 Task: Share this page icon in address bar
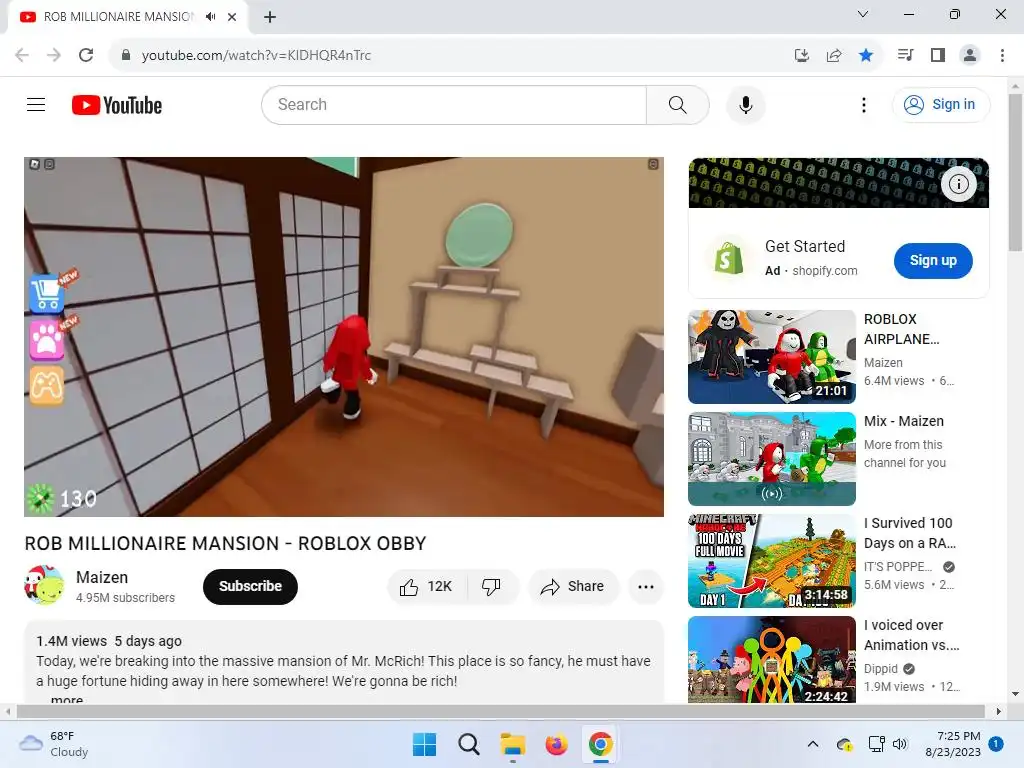coord(834,55)
